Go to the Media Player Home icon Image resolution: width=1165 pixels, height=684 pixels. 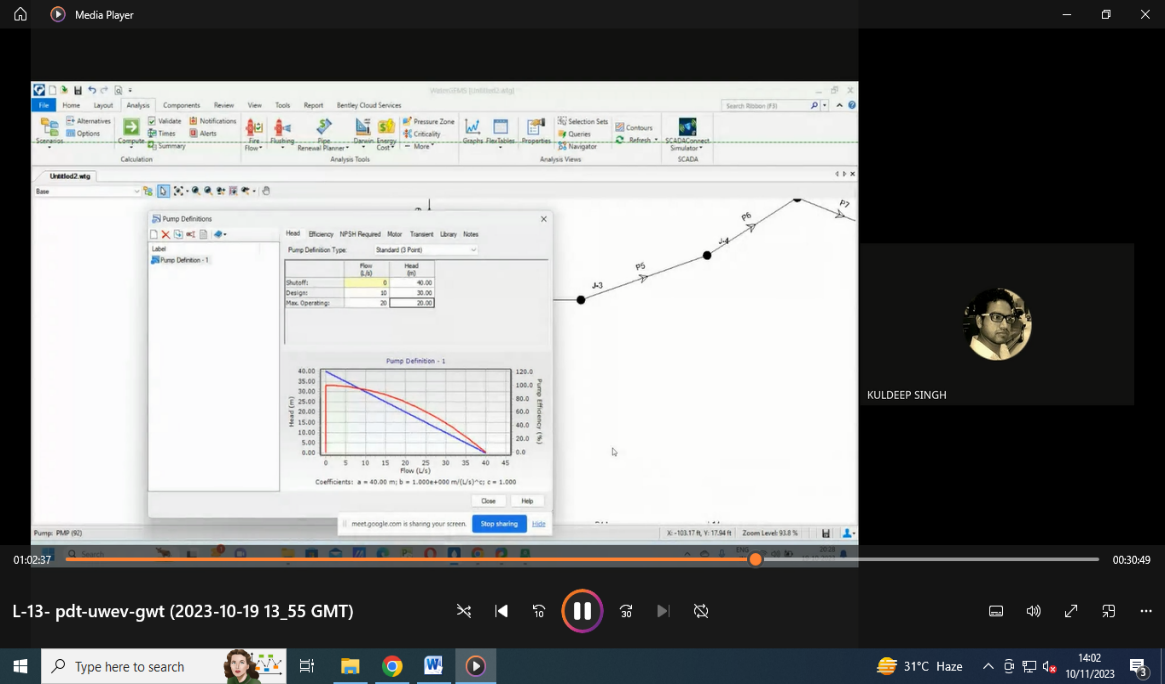pos(20,14)
